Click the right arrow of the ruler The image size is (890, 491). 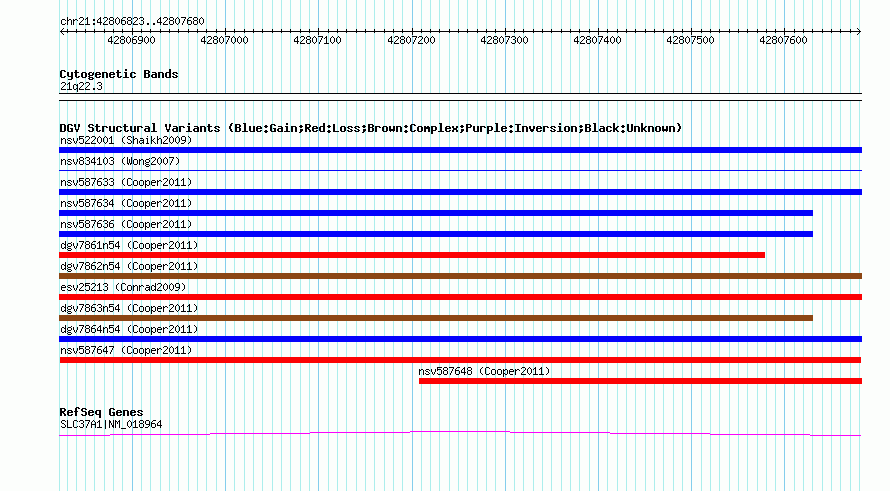click(x=859, y=32)
